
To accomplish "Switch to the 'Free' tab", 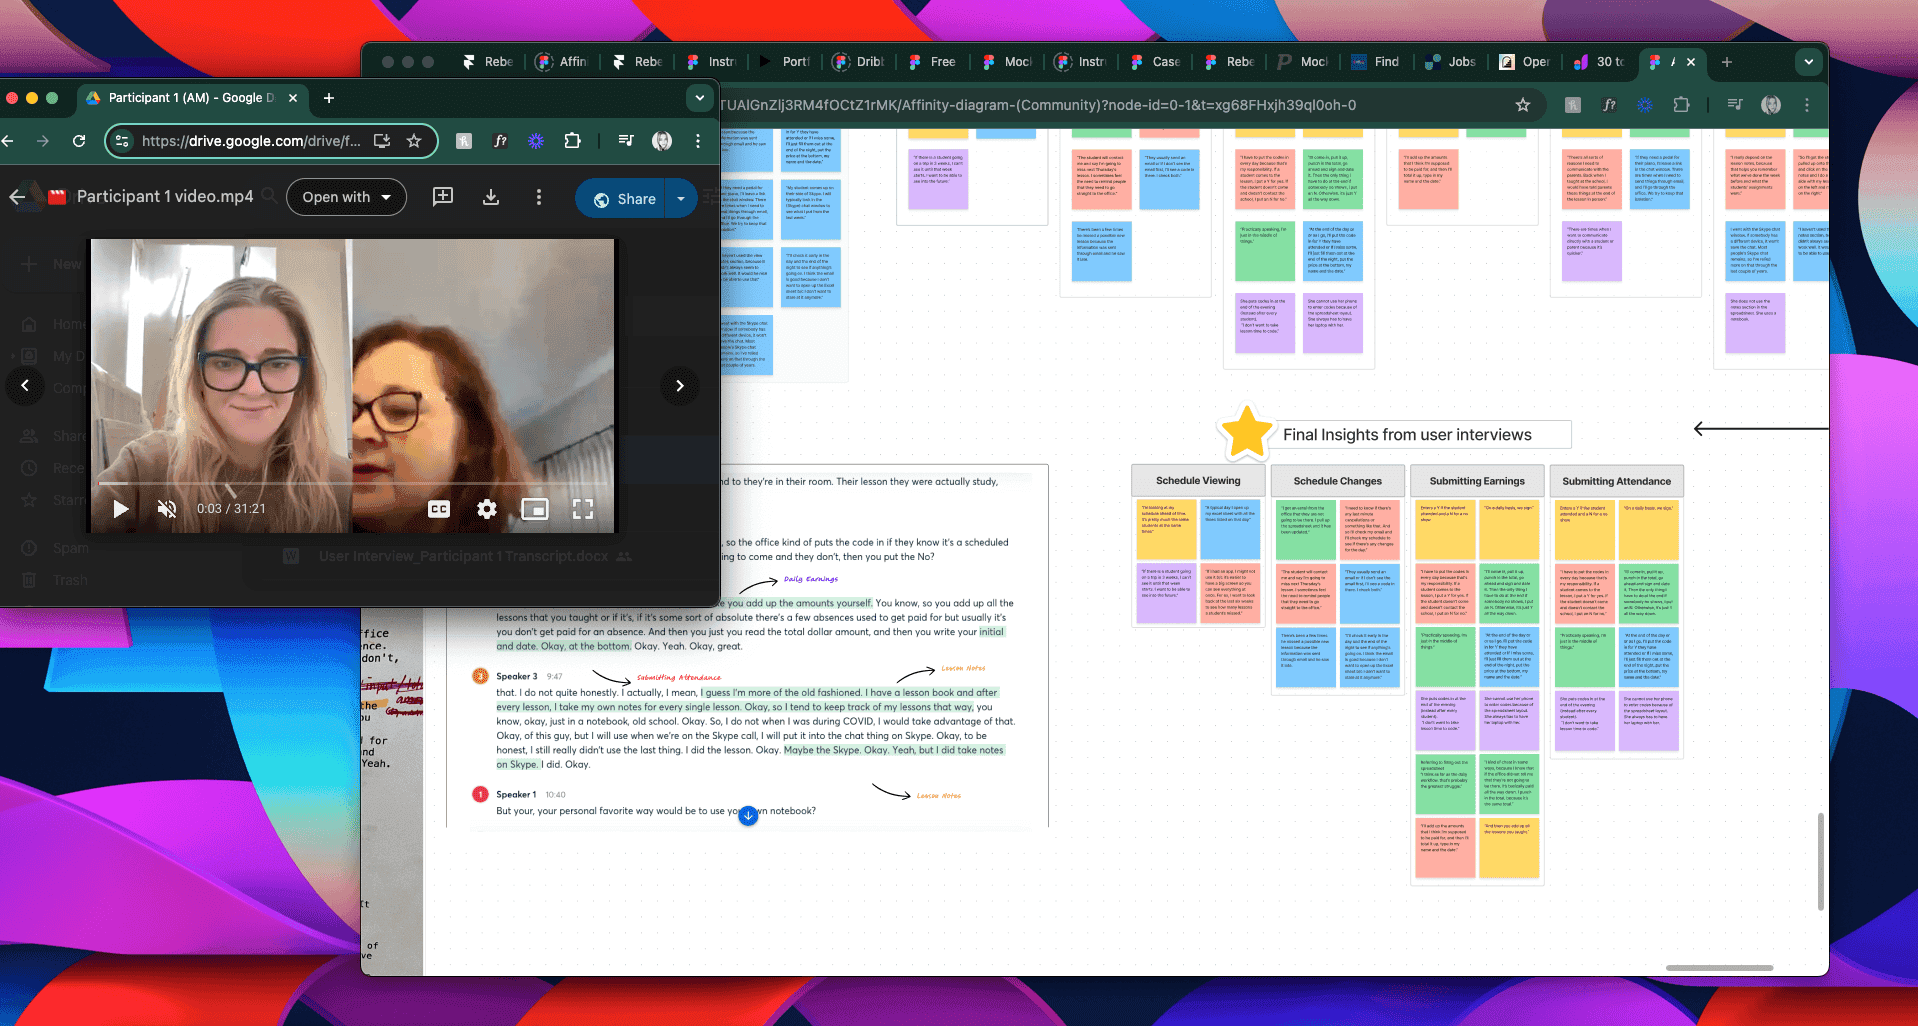I will (x=933, y=62).
